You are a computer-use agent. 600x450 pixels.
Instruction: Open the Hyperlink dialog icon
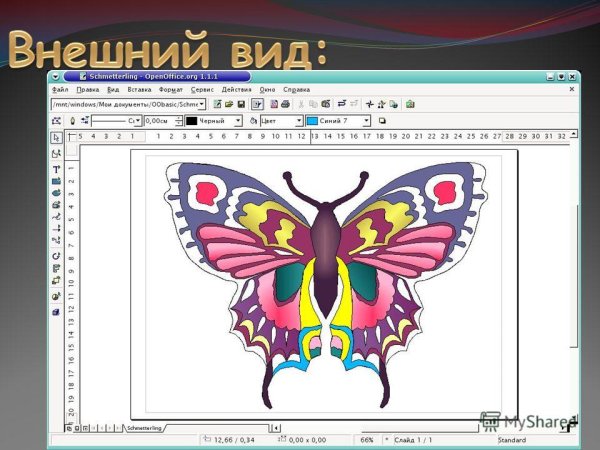click(x=393, y=104)
